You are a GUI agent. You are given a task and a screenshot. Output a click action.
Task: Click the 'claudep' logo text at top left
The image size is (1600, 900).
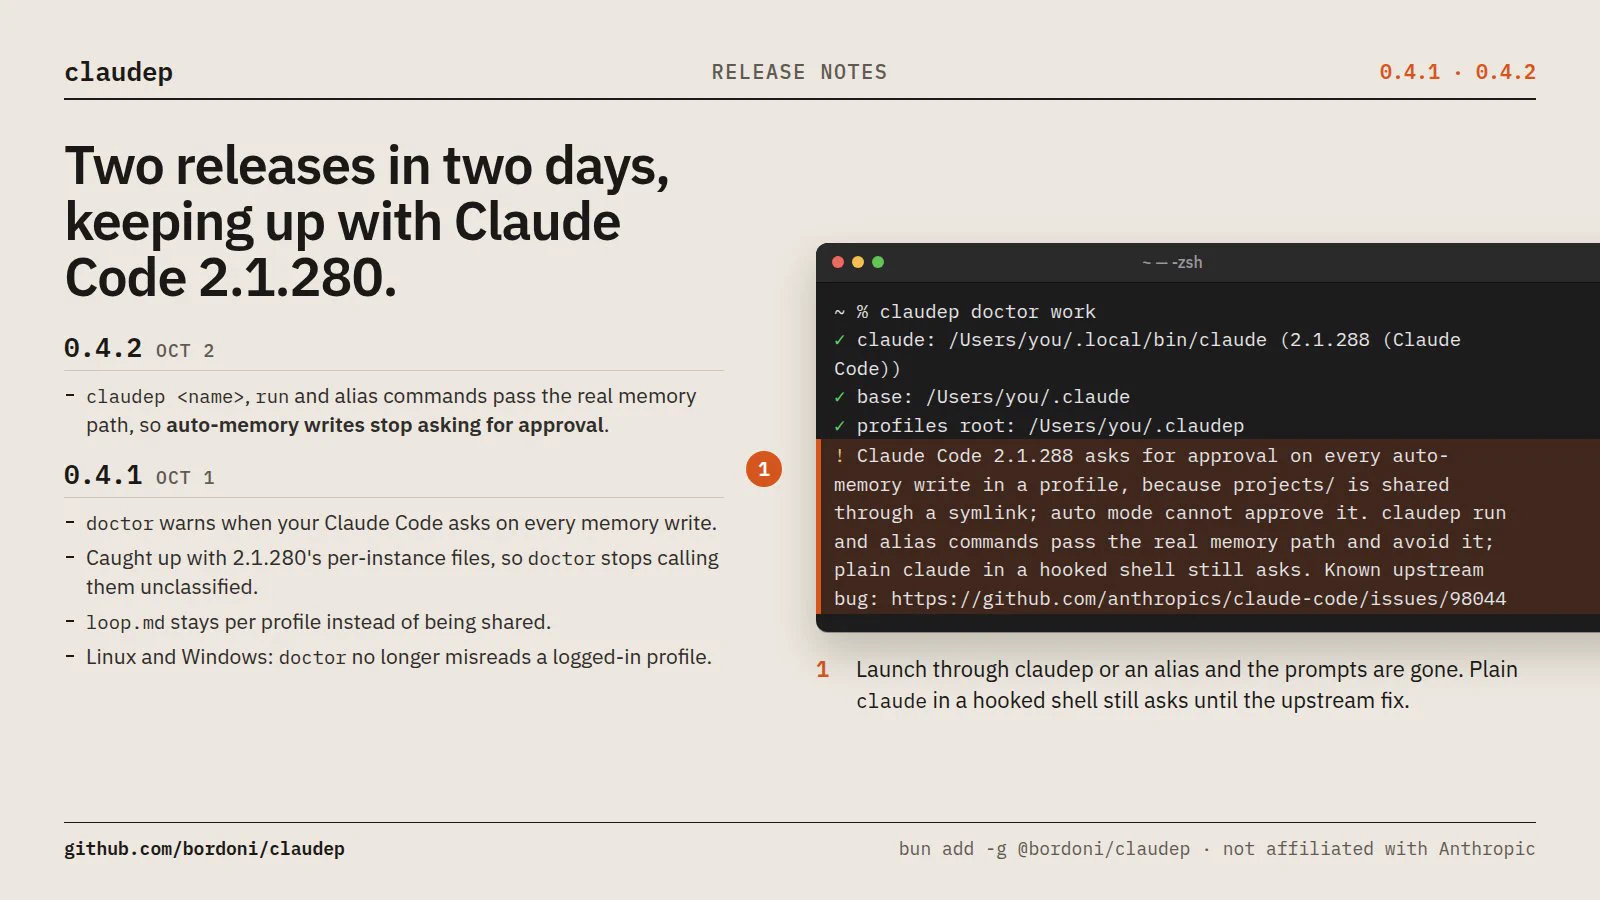[x=119, y=72]
